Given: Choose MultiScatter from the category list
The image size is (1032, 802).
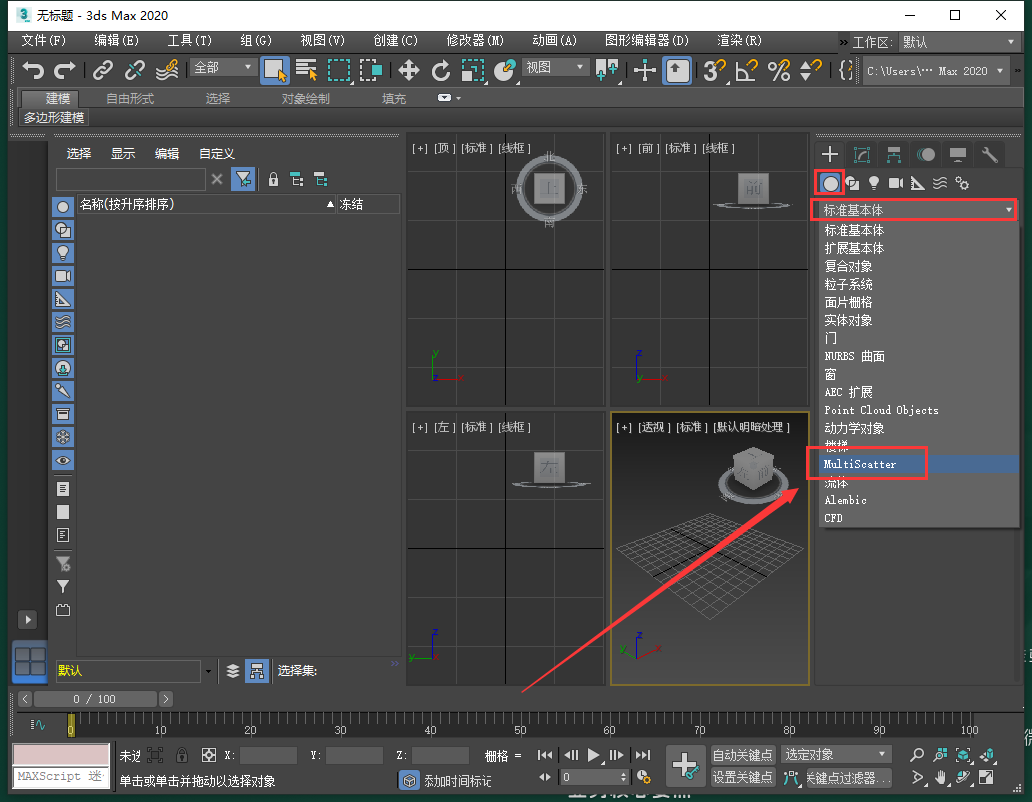Looking at the screenshot, I should point(860,465).
